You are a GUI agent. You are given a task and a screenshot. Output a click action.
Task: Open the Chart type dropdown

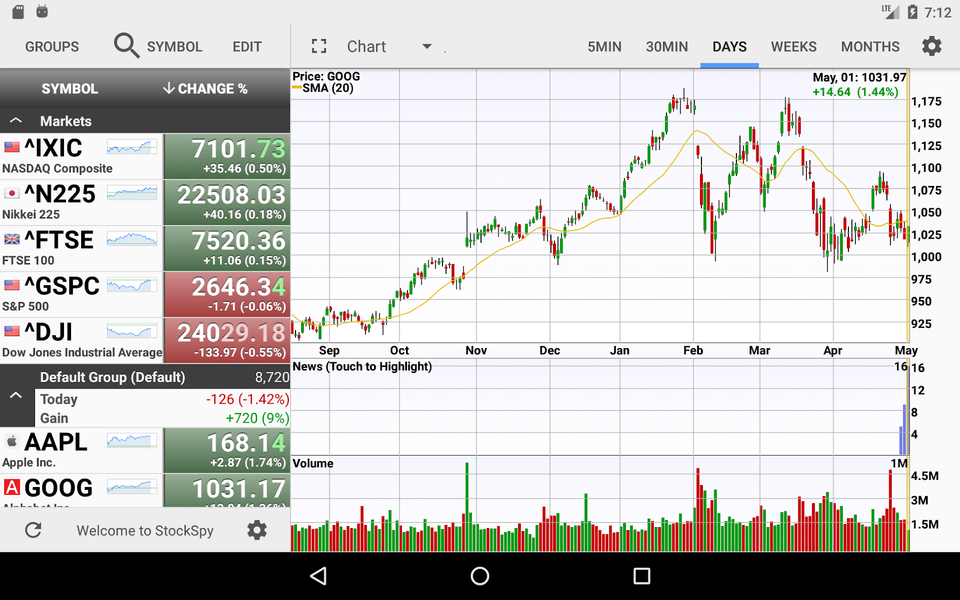(x=427, y=46)
